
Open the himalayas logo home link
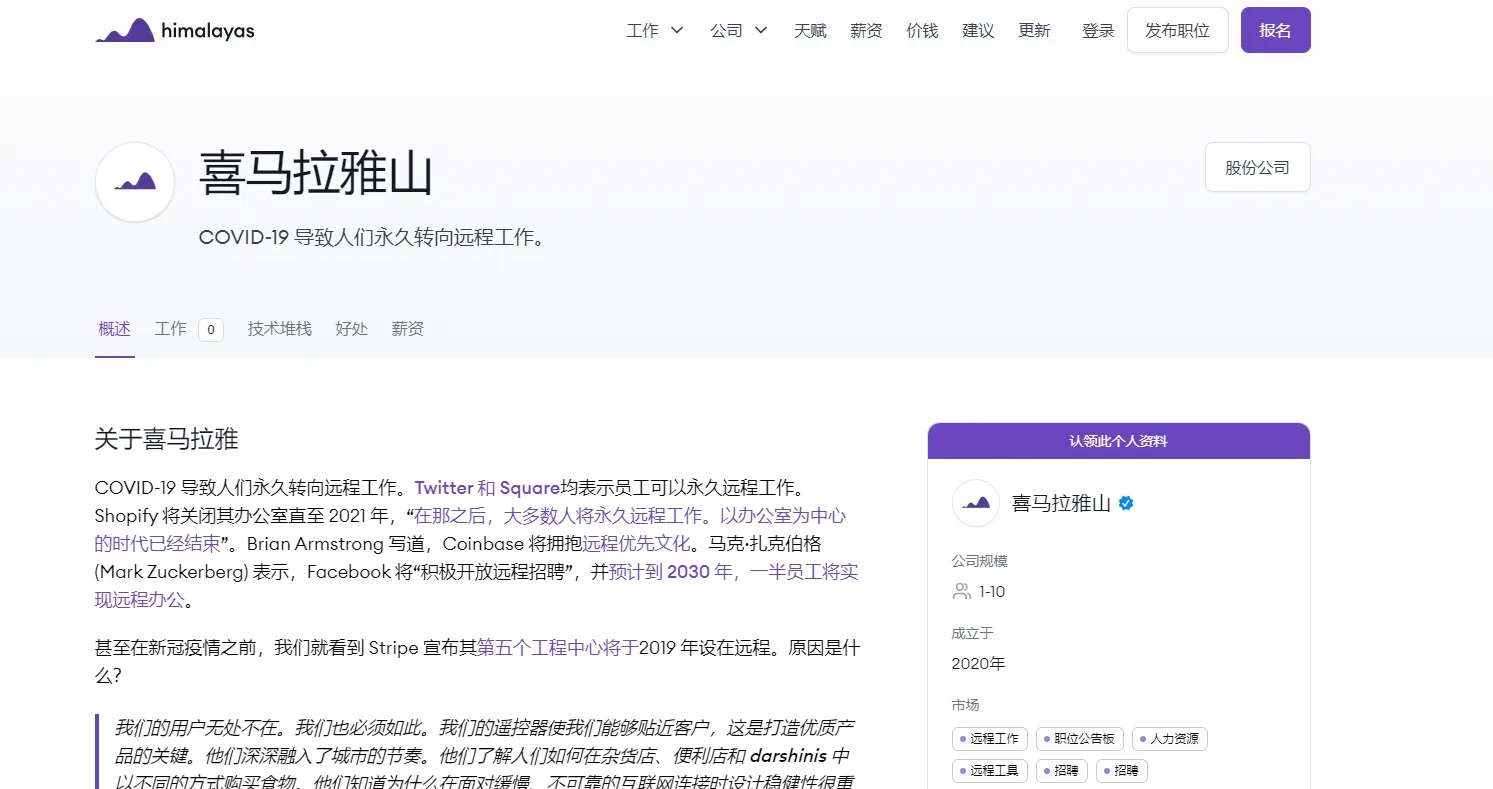click(x=175, y=31)
